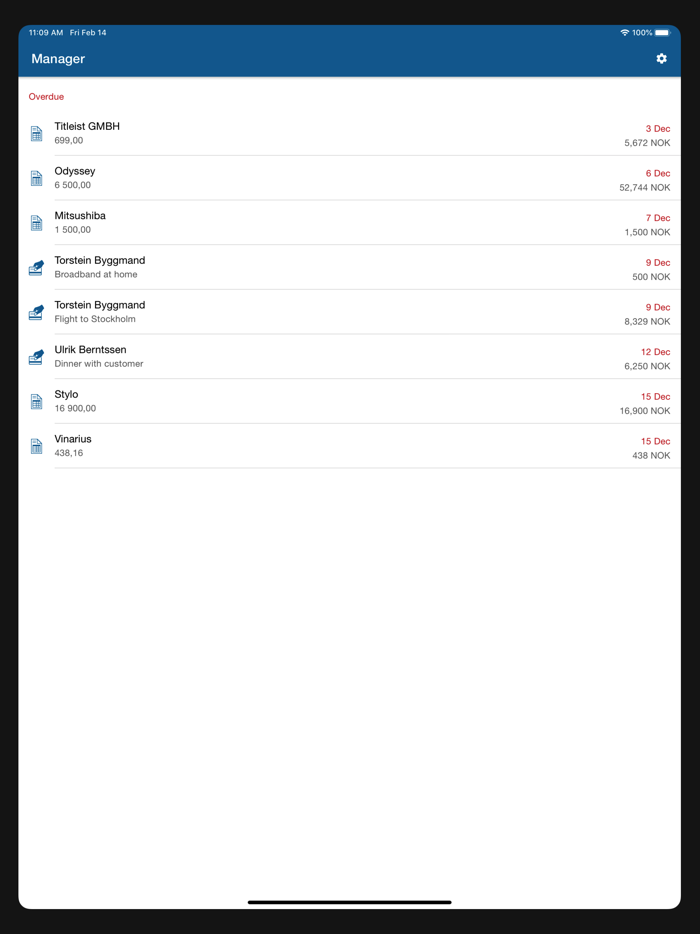Click the Wi-Fi icon in the status bar
Viewport: 700px width, 934px height.
[x=624, y=32]
